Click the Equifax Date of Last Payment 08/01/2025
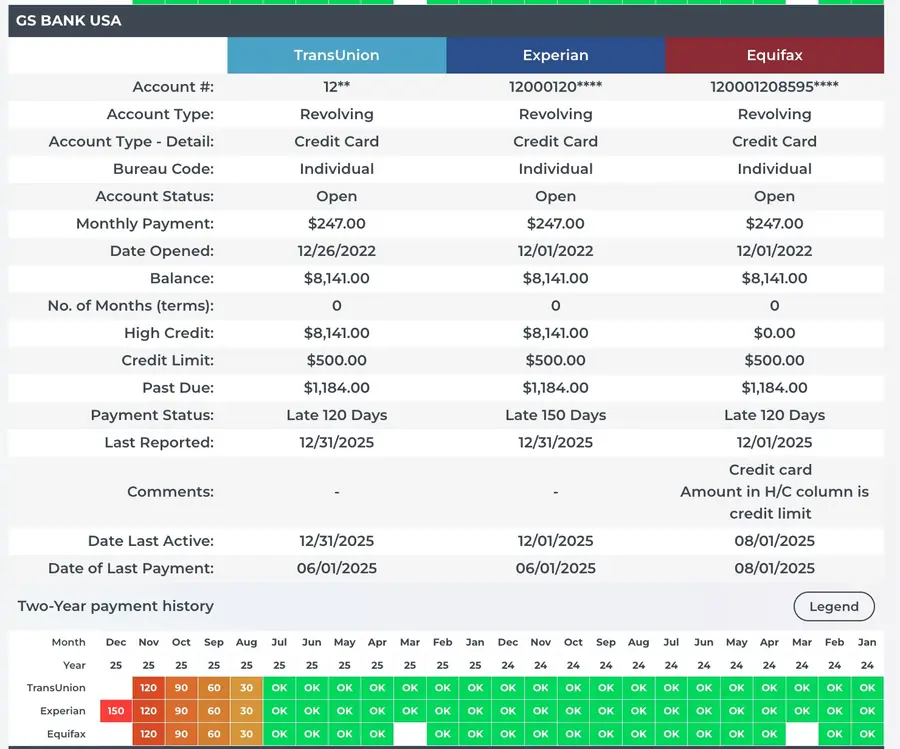The image size is (900, 749). [x=774, y=568]
